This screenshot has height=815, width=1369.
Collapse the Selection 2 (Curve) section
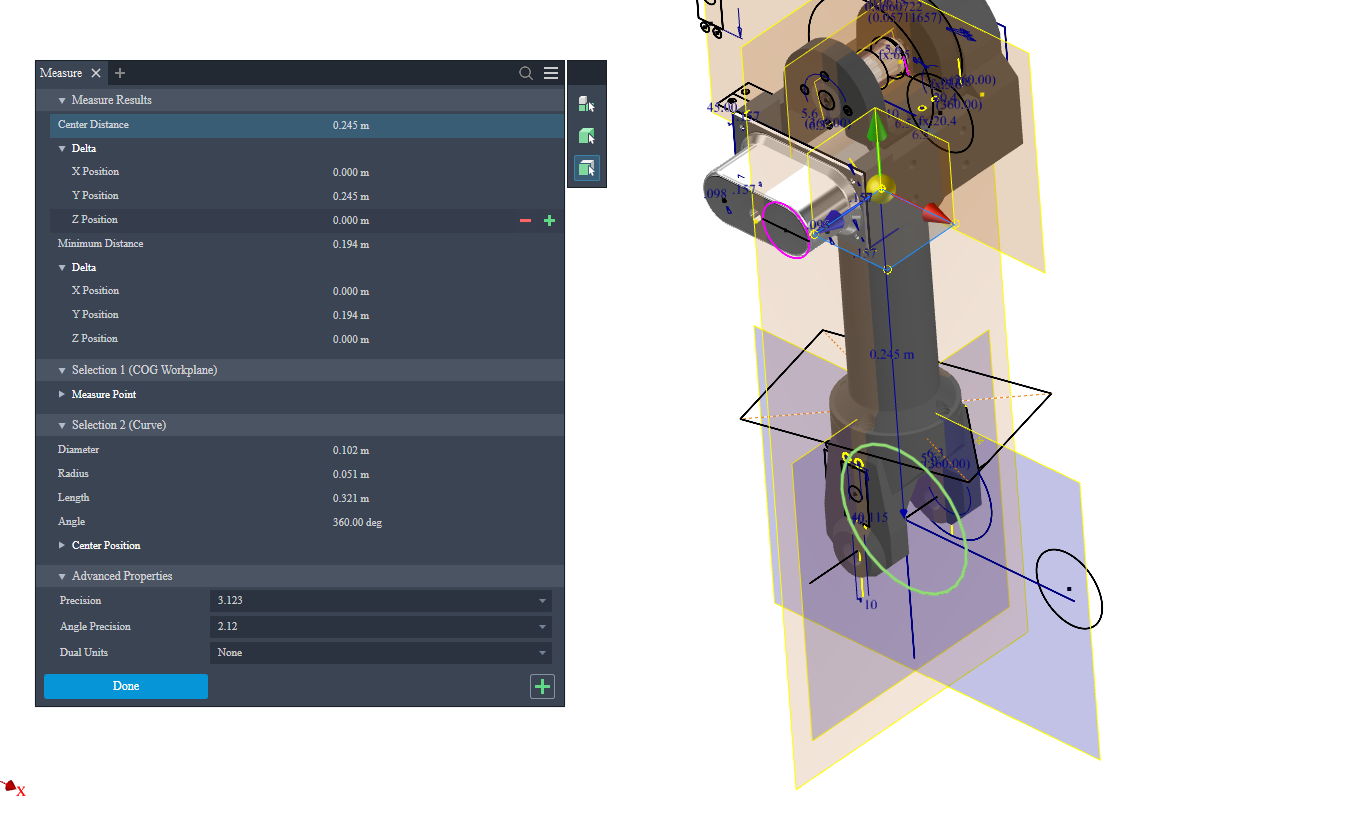(x=62, y=425)
